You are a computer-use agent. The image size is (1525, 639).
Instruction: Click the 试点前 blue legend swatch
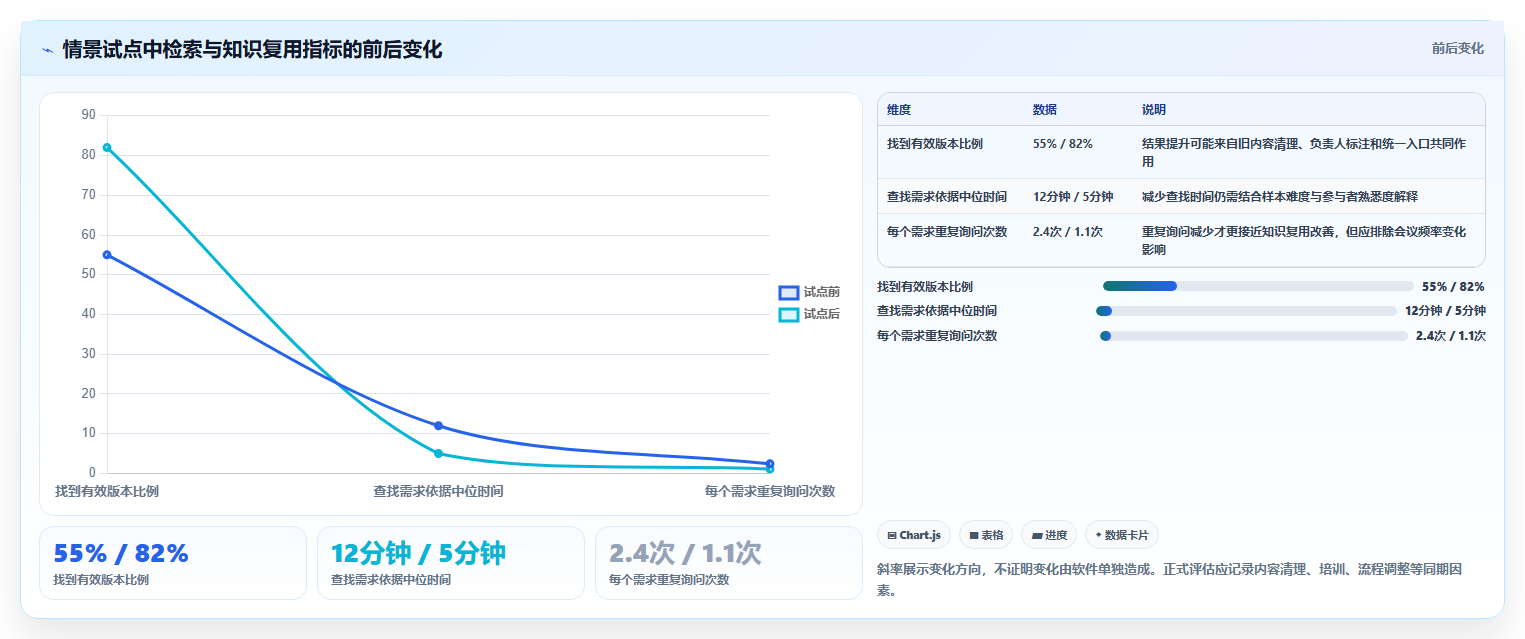(789, 292)
